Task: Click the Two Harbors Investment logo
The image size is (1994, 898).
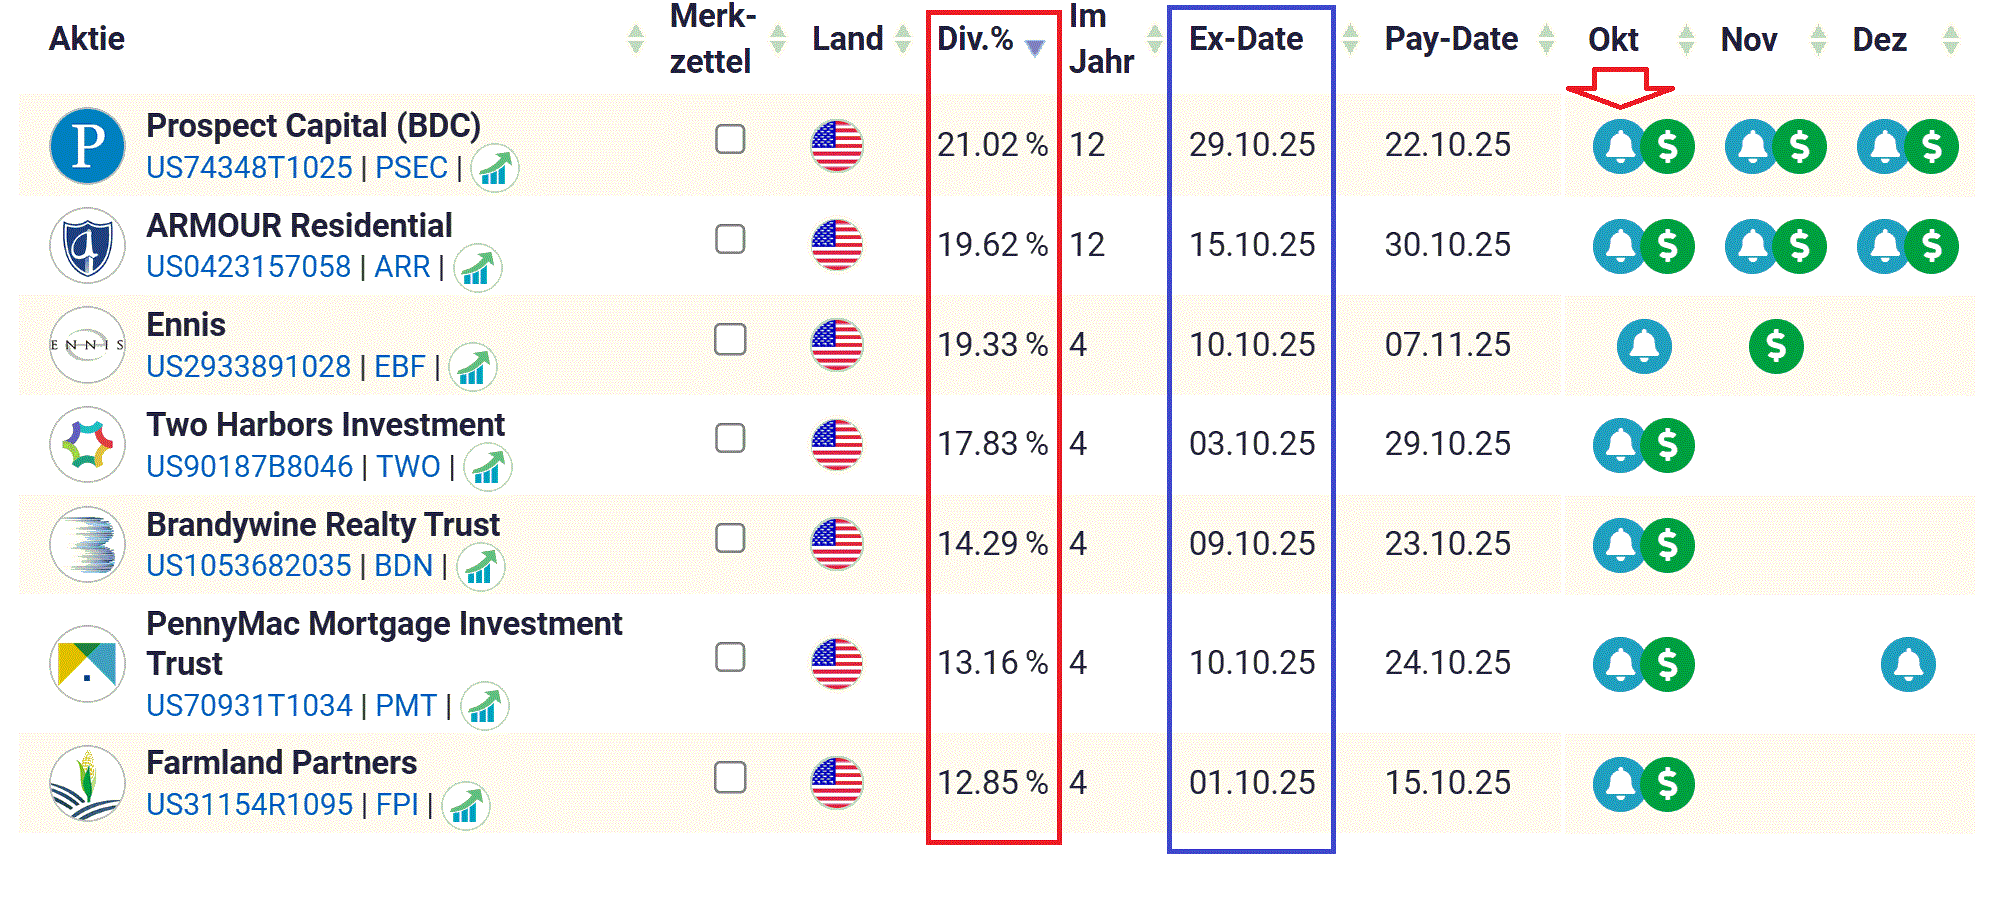Action: [88, 444]
